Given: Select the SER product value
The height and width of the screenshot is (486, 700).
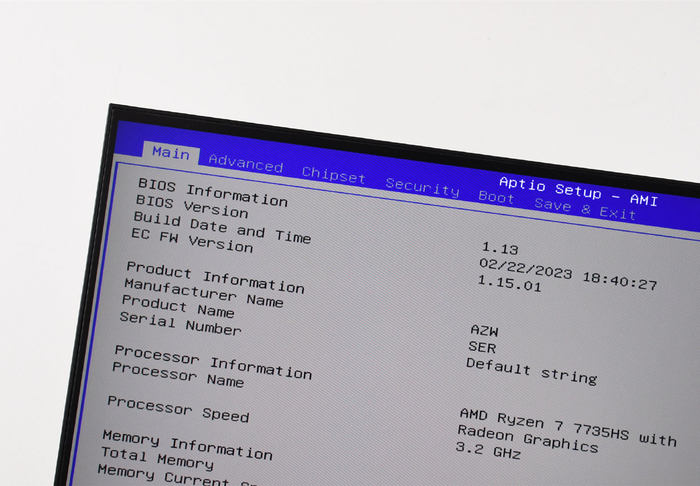Looking at the screenshot, I should [x=482, y=347].
